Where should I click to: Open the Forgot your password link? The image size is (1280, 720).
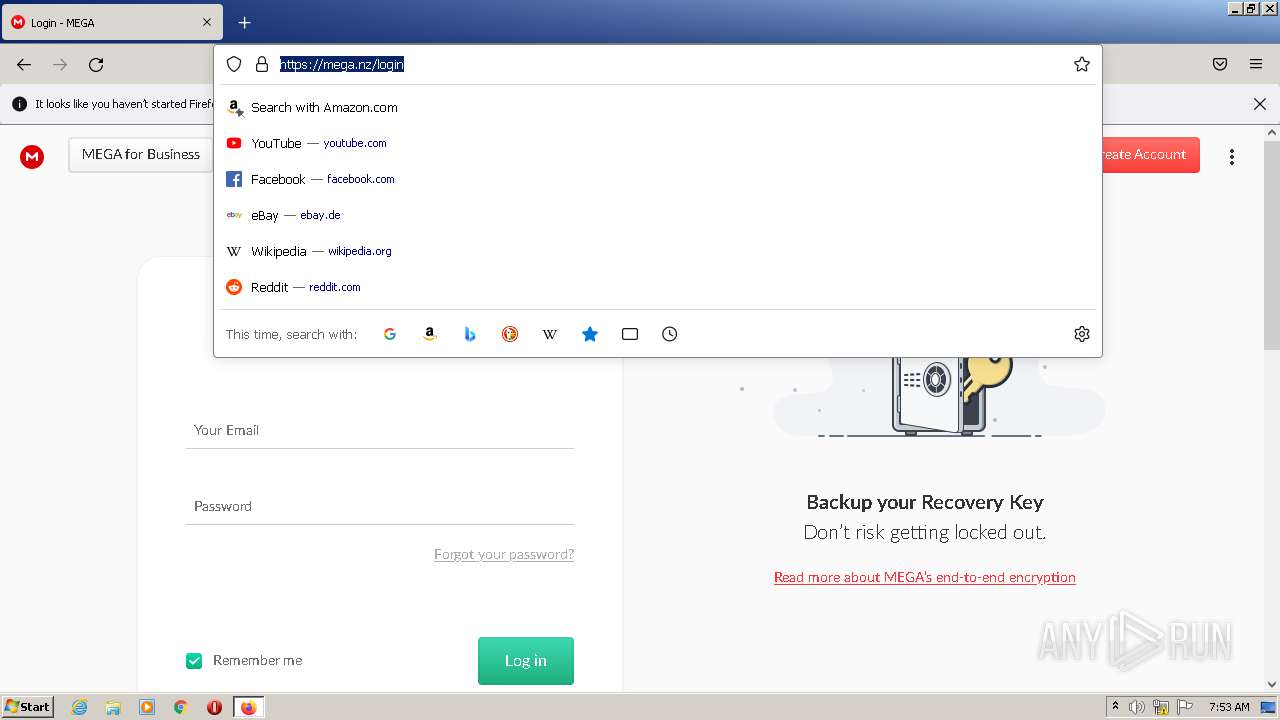pos(504,554)
